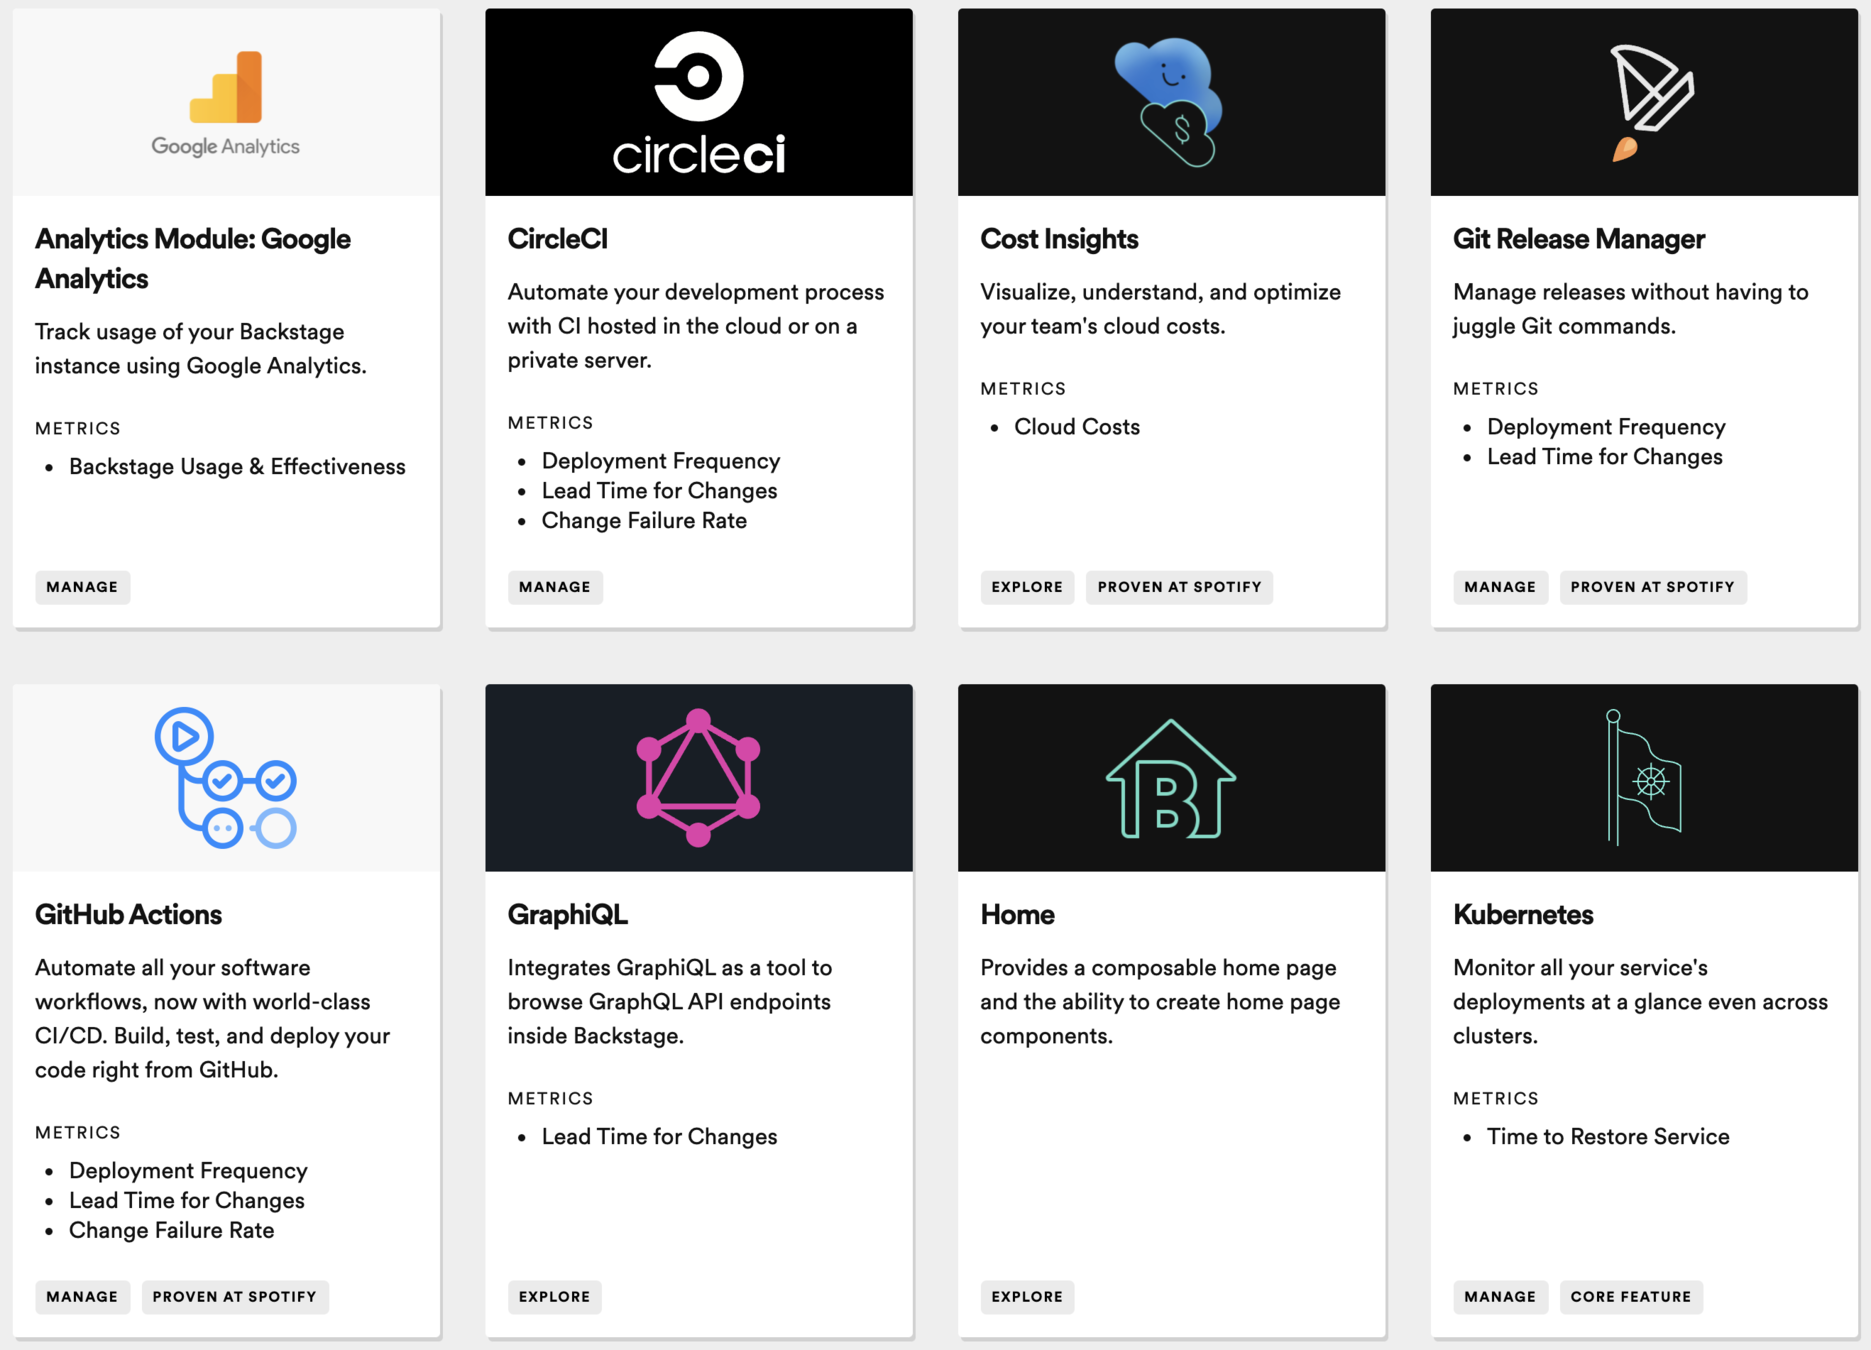Click the Kubernetes description about monitoring deployments
This screenshot has width=1871, height=1350.
[1640, 1002]
